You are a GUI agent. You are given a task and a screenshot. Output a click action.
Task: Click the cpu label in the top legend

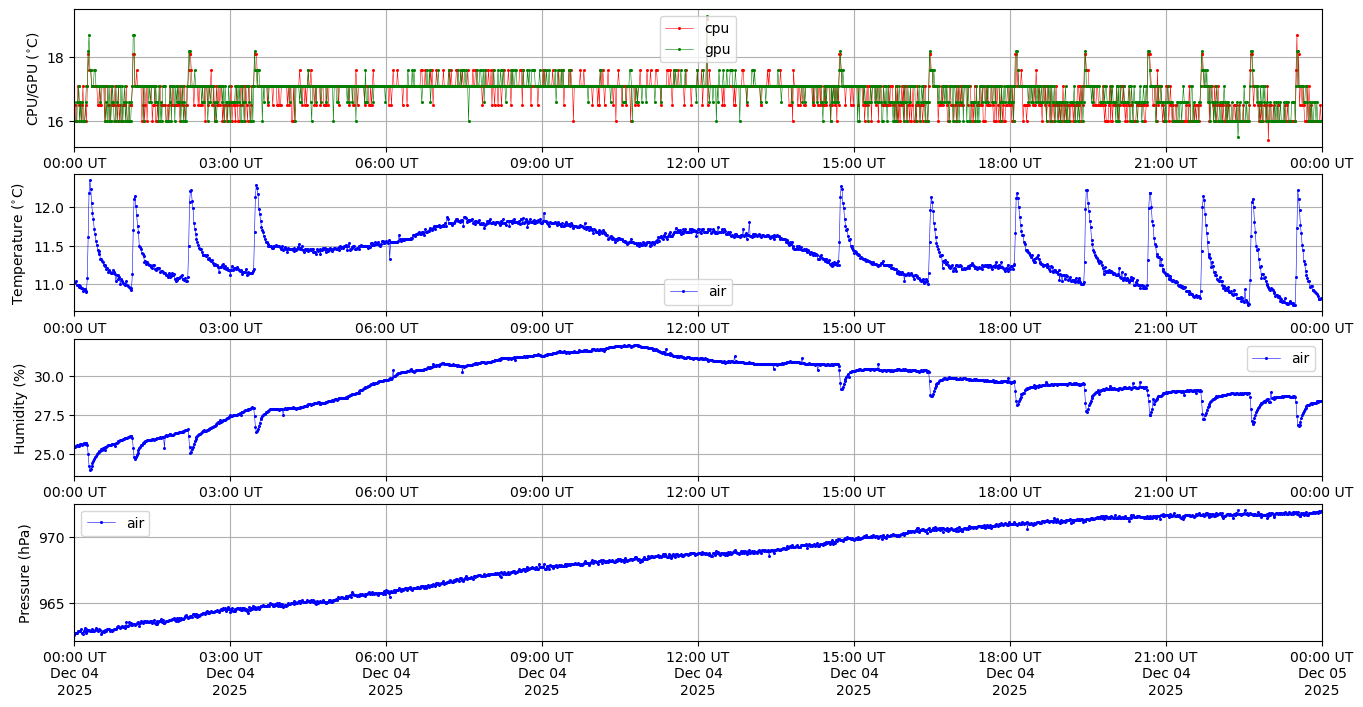point(717,29)
